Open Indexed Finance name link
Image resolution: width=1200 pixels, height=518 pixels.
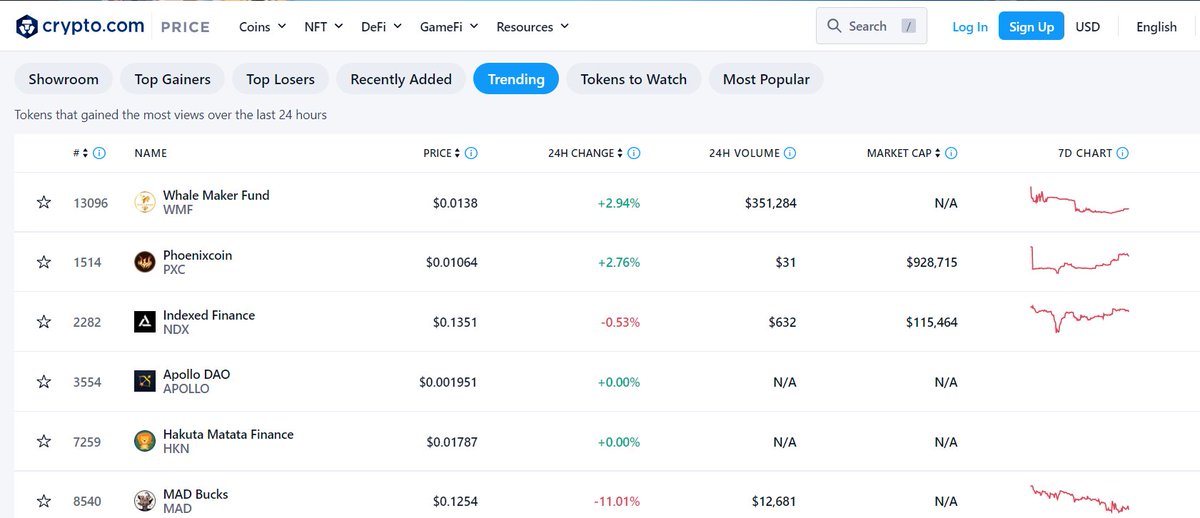click(209, 315)
